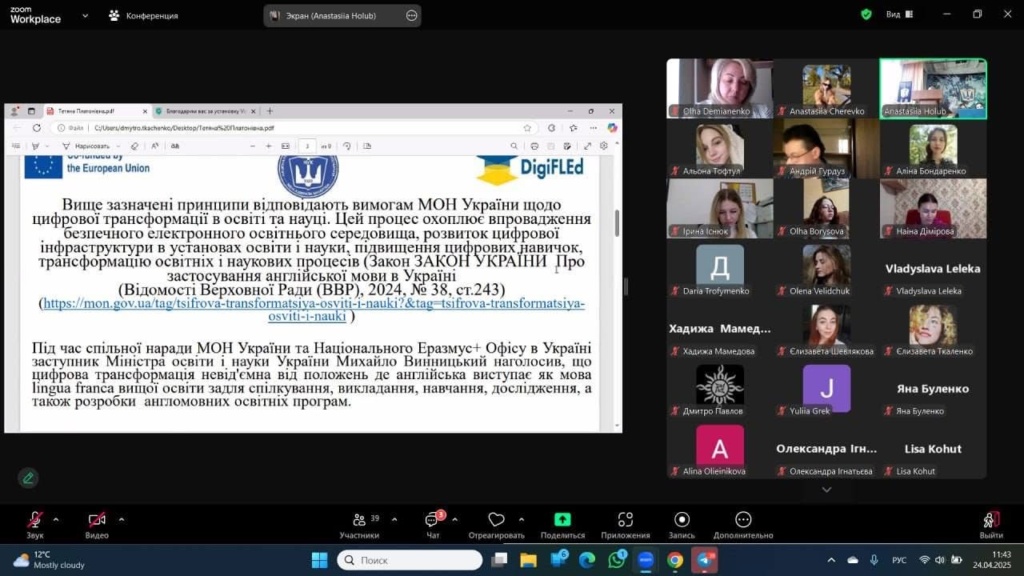Show hidden system tray icons

click(x=831, y=560)
